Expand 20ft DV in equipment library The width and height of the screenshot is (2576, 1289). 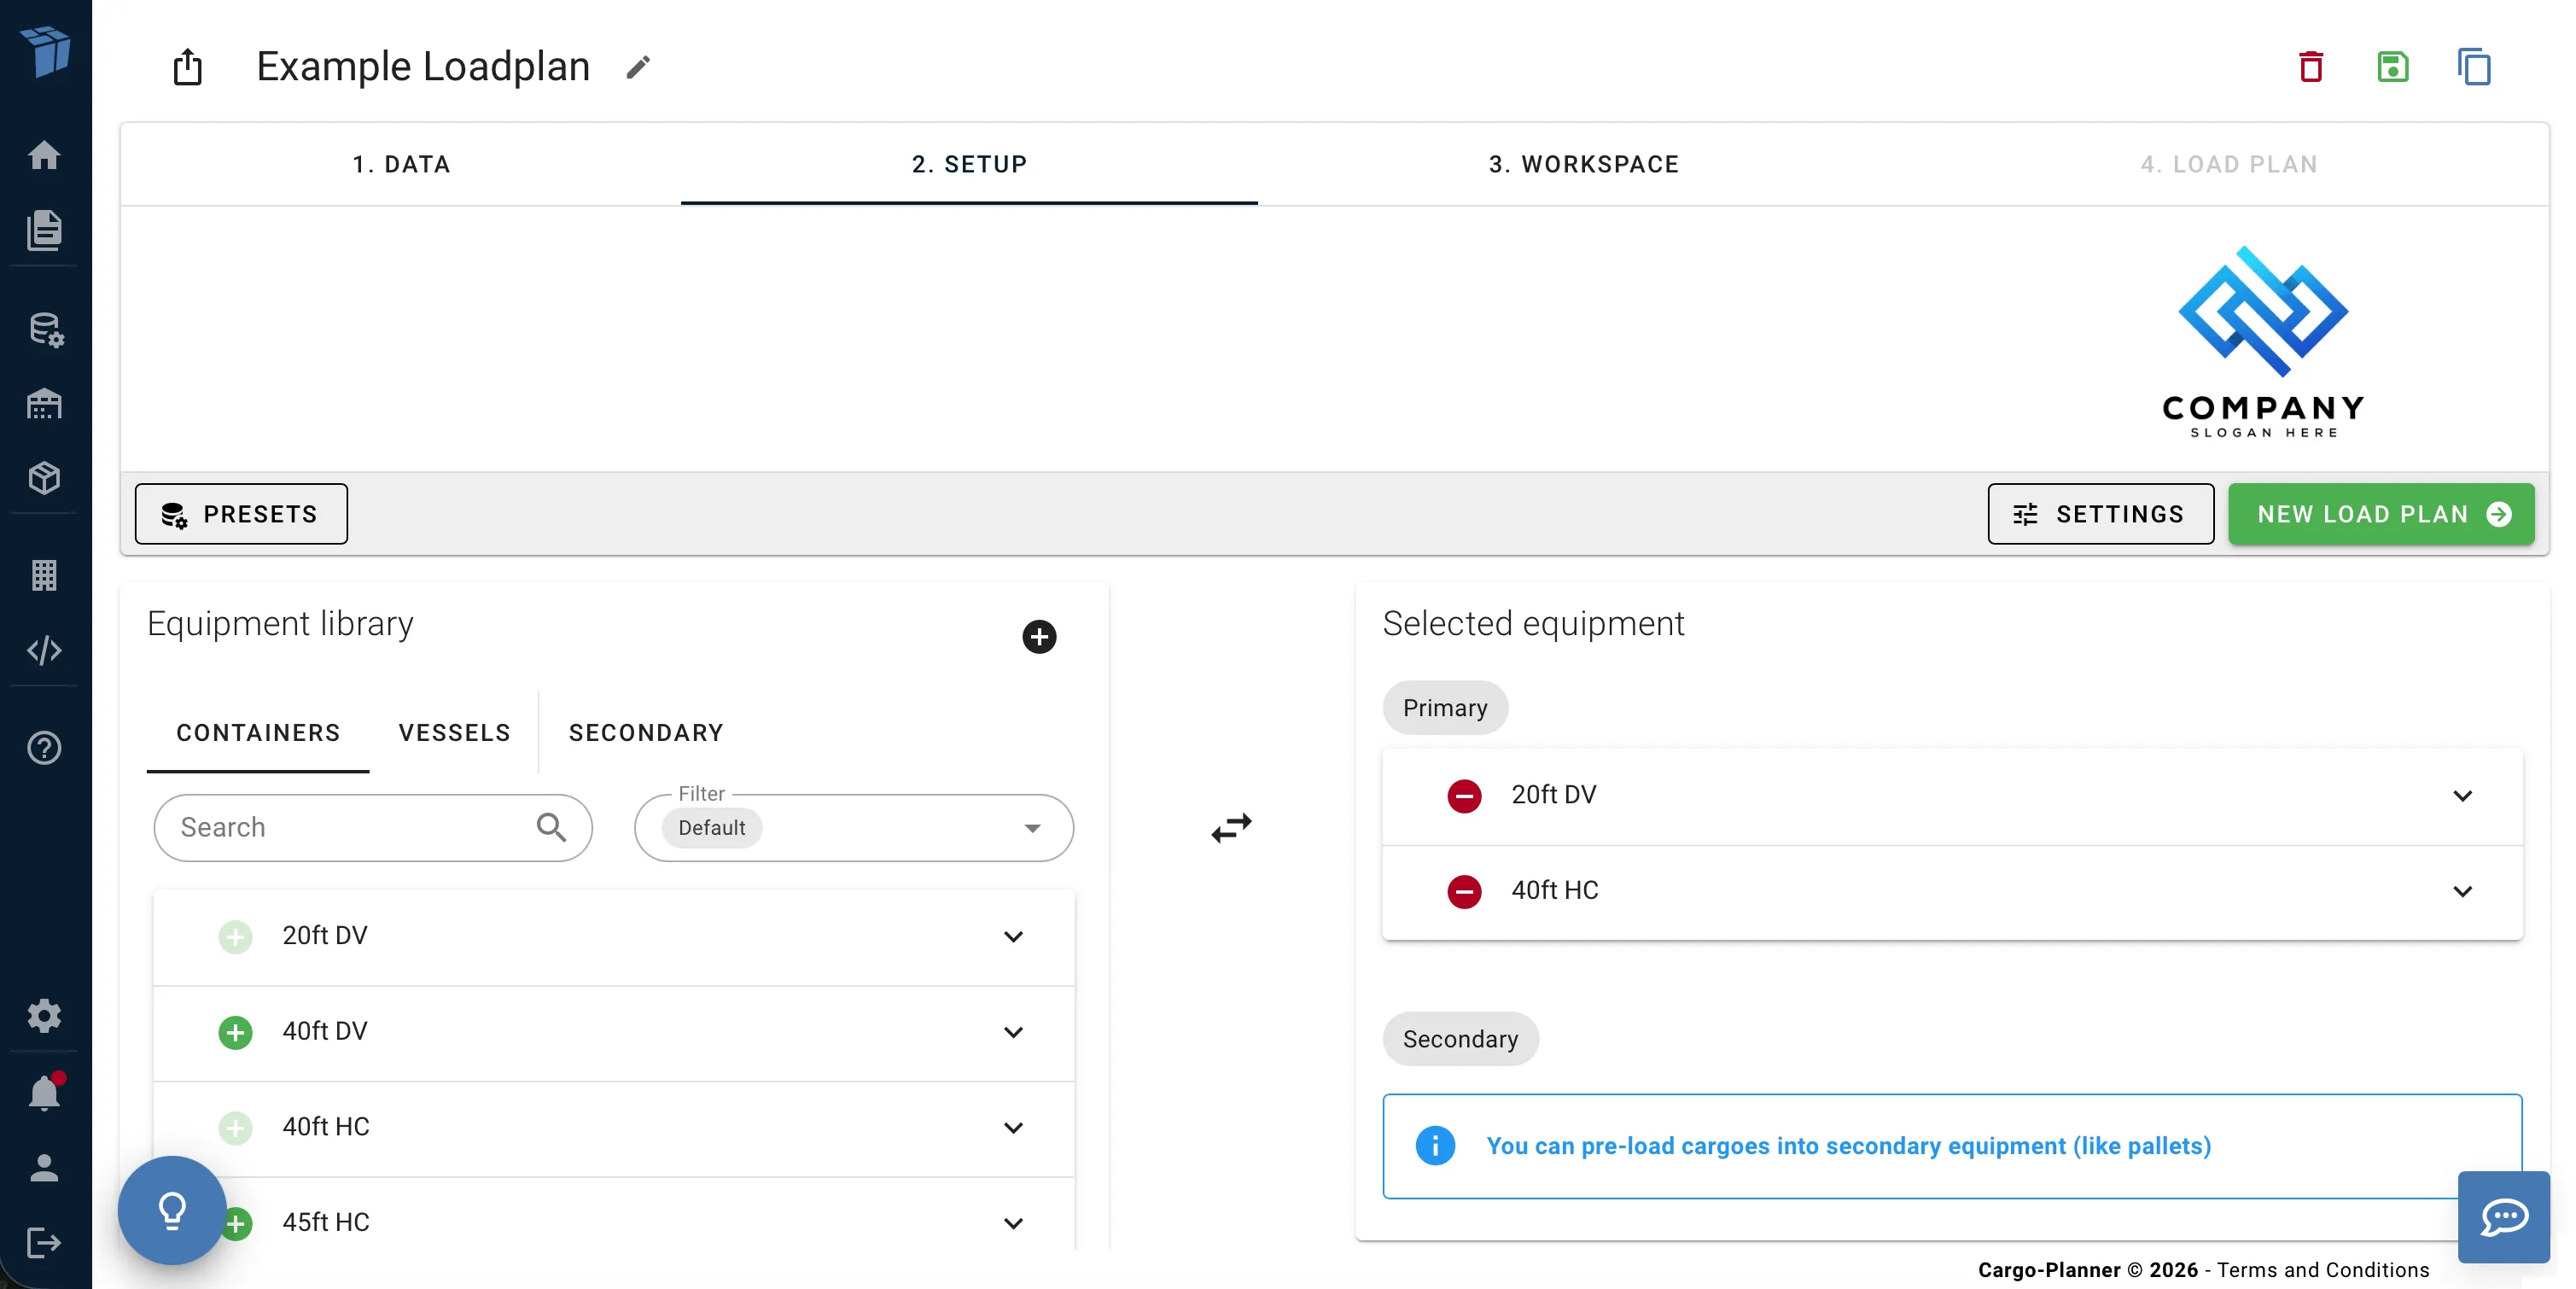click(x=1013, y=937)
